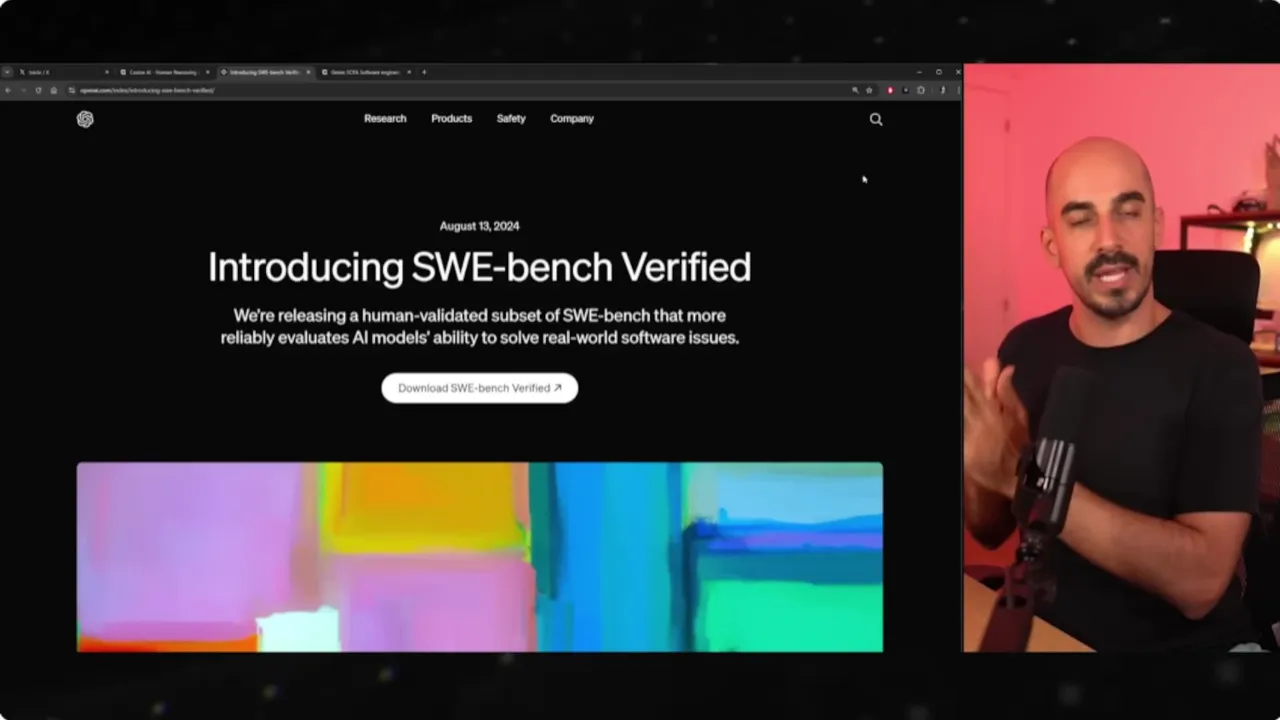Click the August 13, 2024 date
This screenshot has width=1280, height=720.
click(480, 226)
